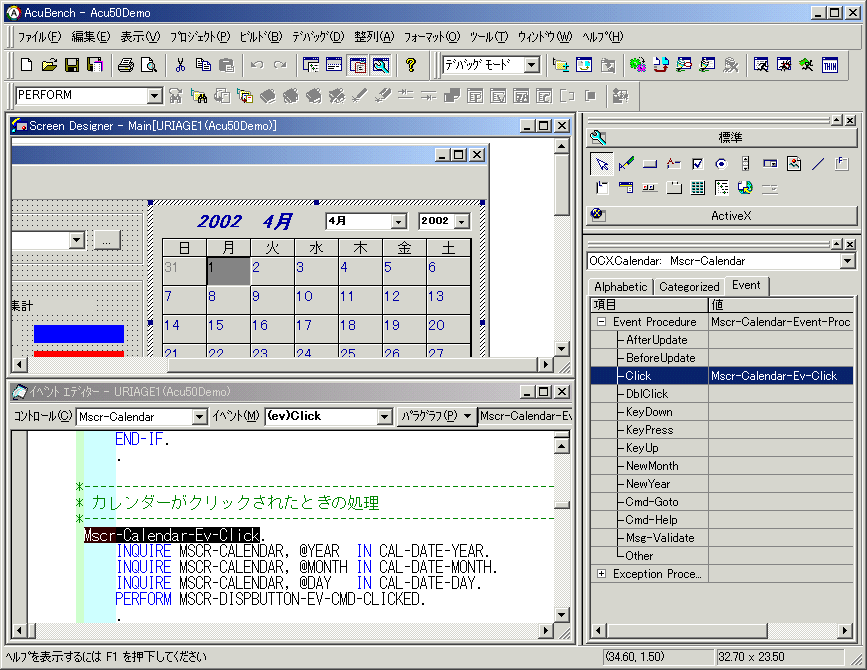Select the Cmd-Goto event row

(722, 502)
